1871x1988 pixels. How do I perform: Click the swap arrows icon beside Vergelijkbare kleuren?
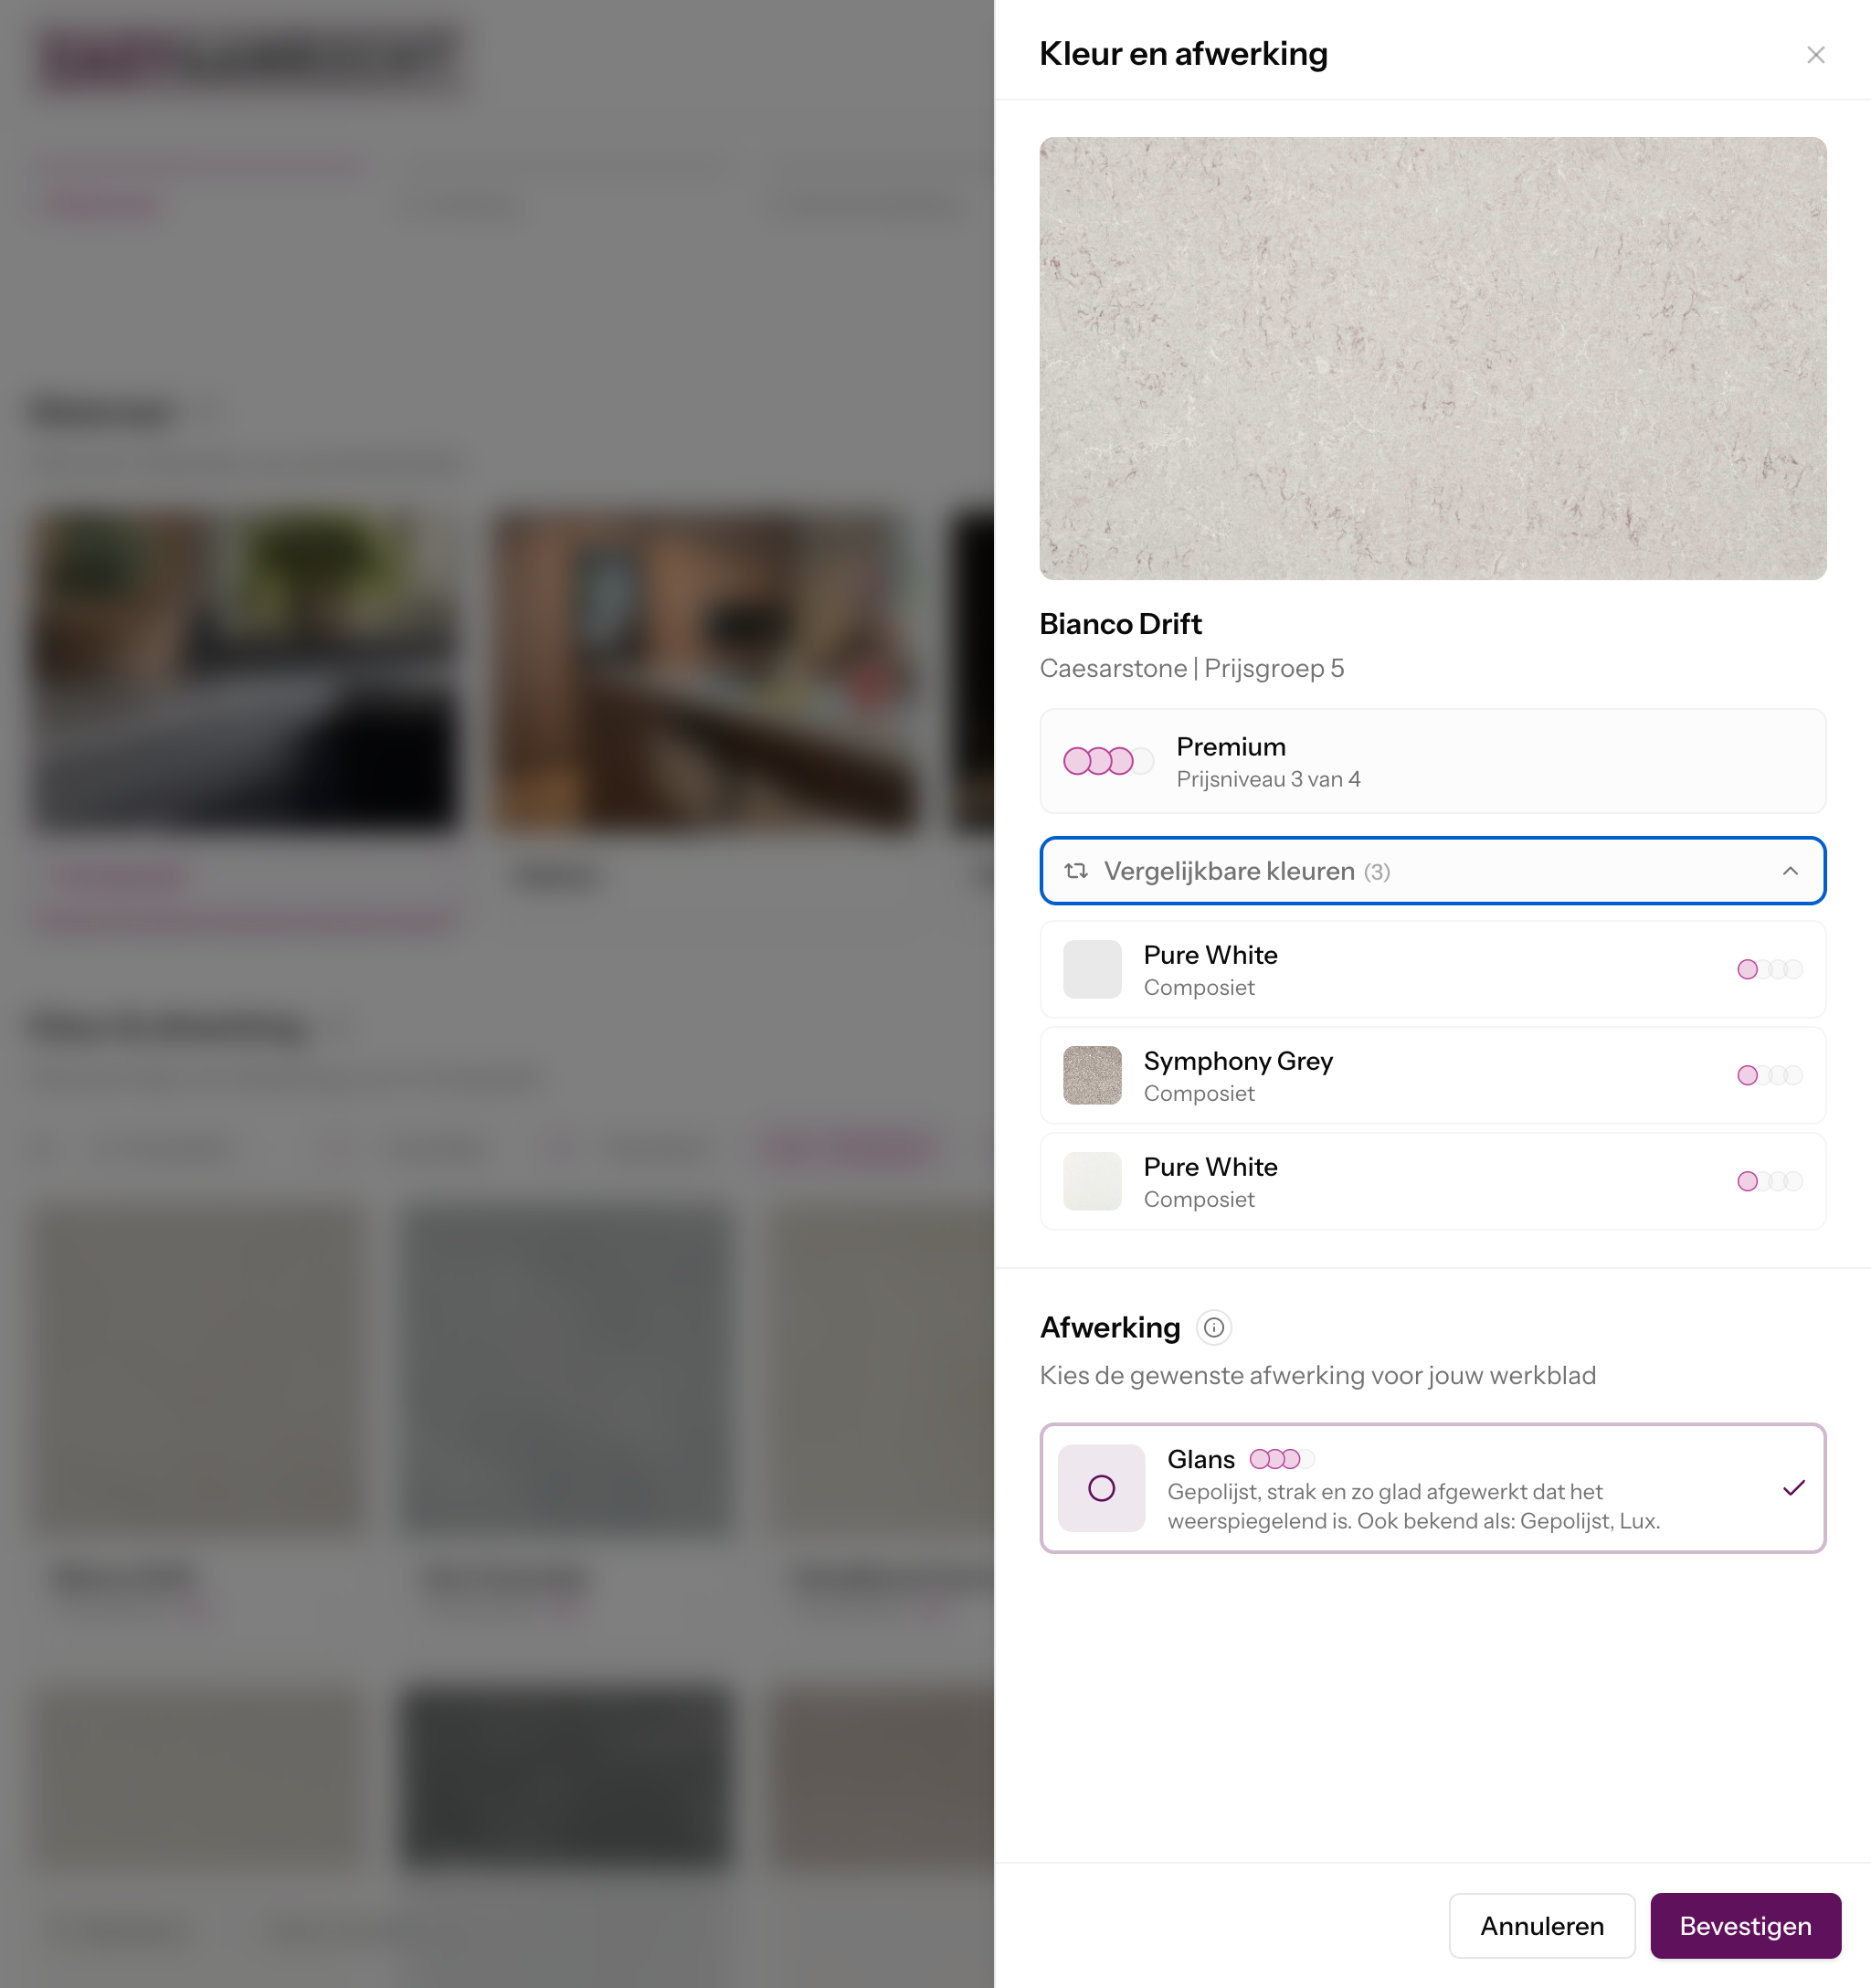click(x=1076, y=871)
